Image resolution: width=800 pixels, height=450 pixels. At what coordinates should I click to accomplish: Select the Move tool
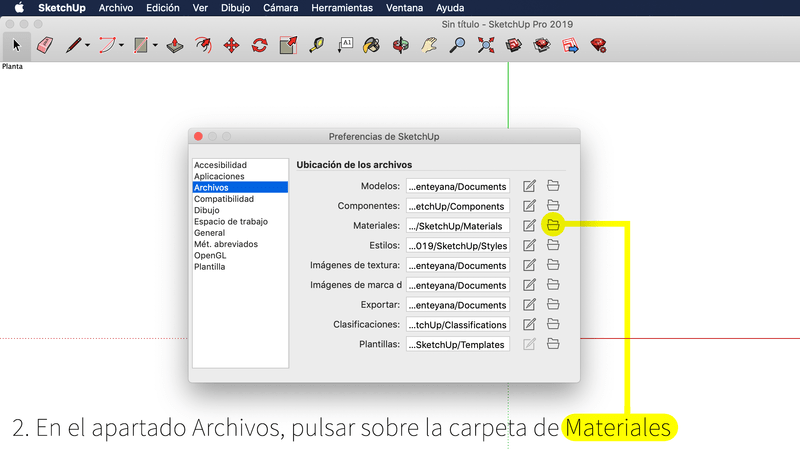232,45
